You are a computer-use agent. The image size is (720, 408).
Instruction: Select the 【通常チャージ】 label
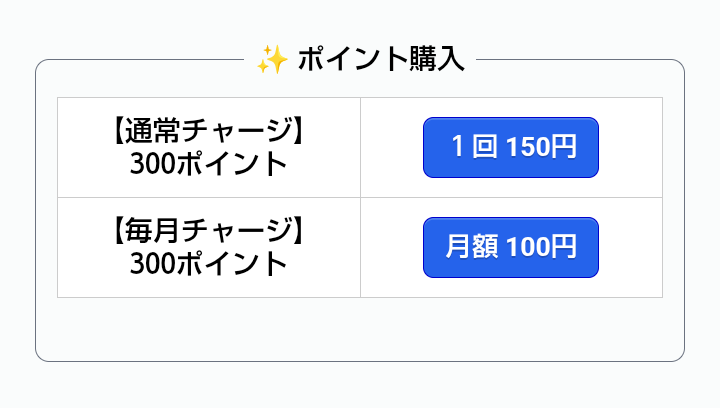[x=208, y=131]
